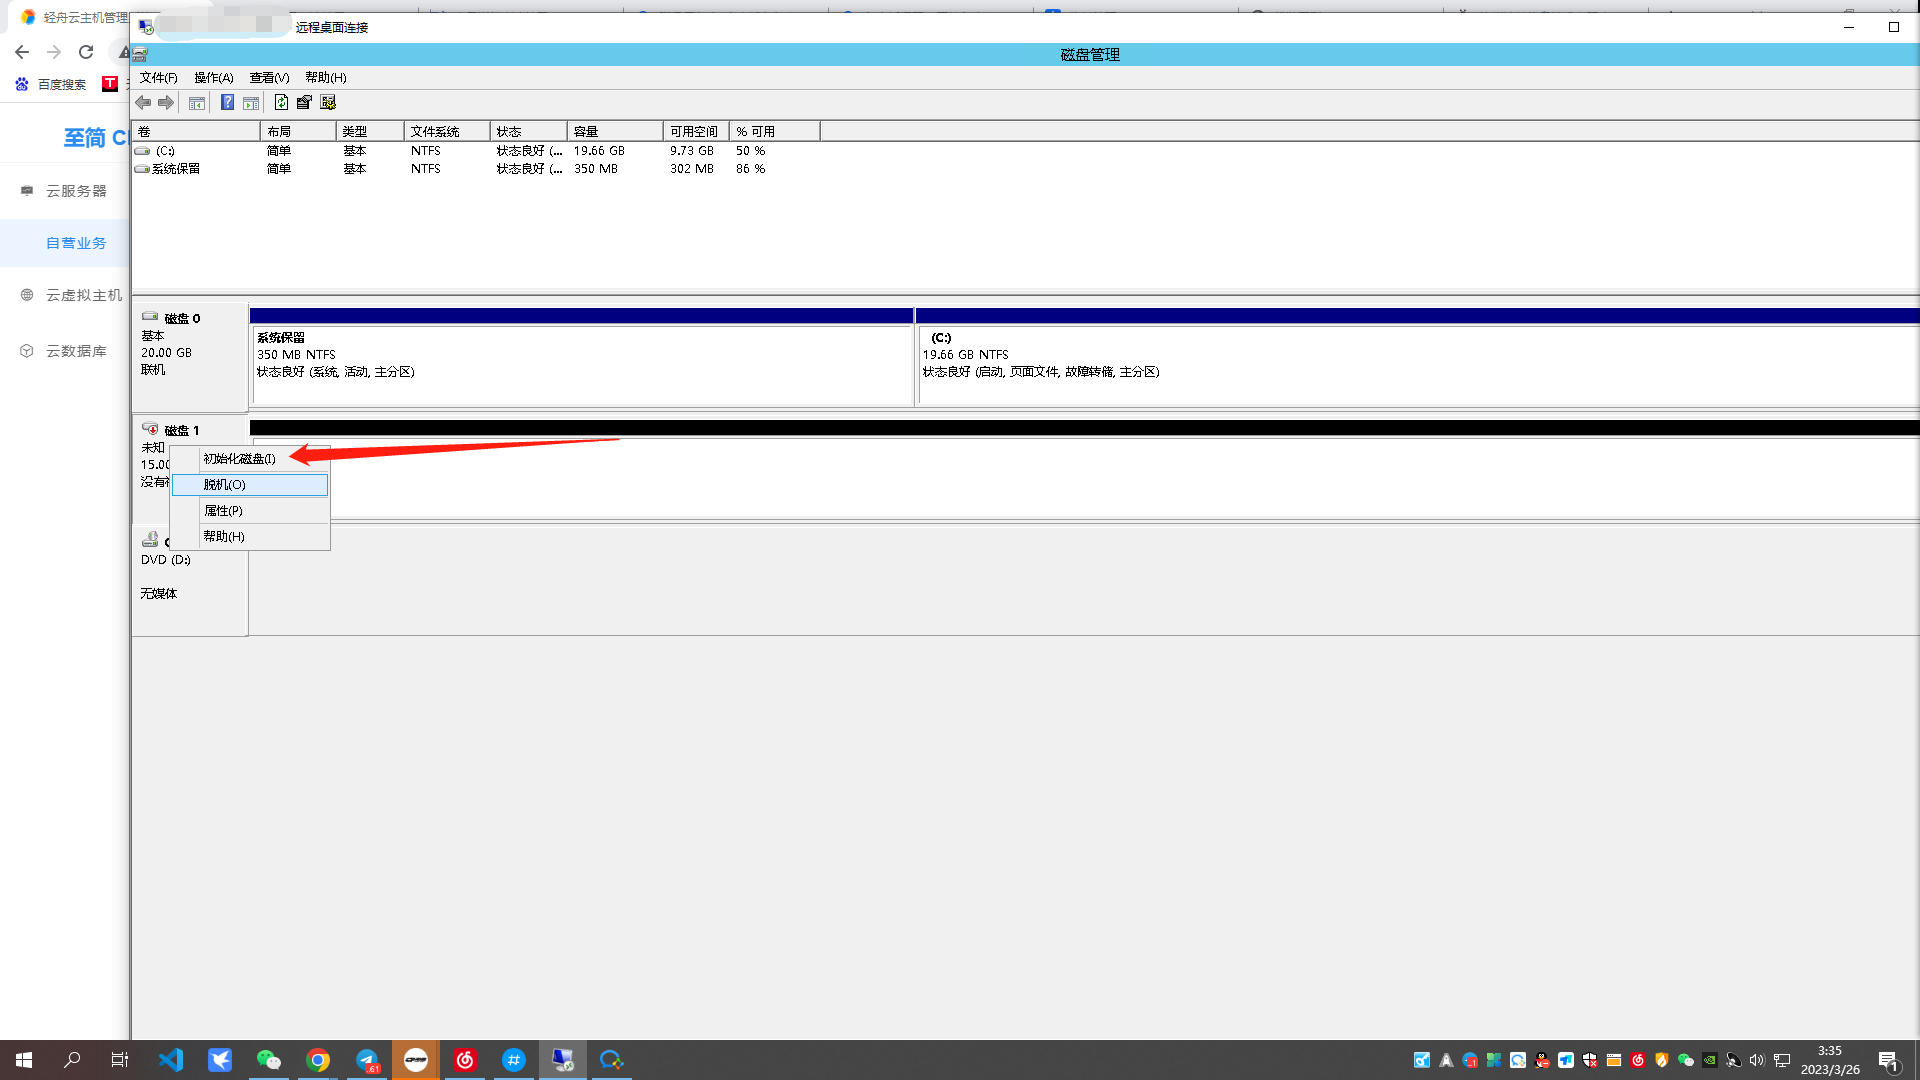Click the show/hide console tree icon

click(x=197, y=102)
